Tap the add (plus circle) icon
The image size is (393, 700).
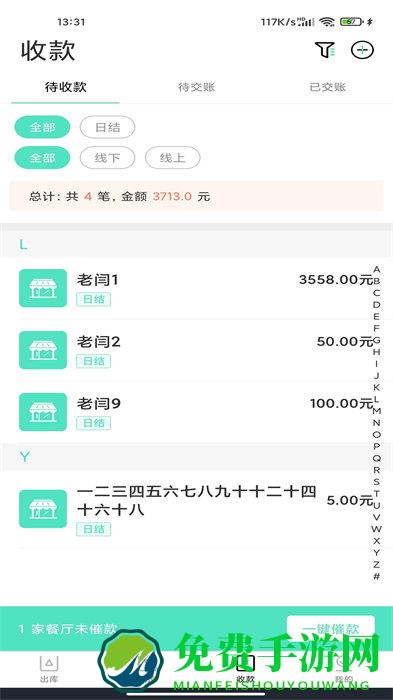[362, 50]
